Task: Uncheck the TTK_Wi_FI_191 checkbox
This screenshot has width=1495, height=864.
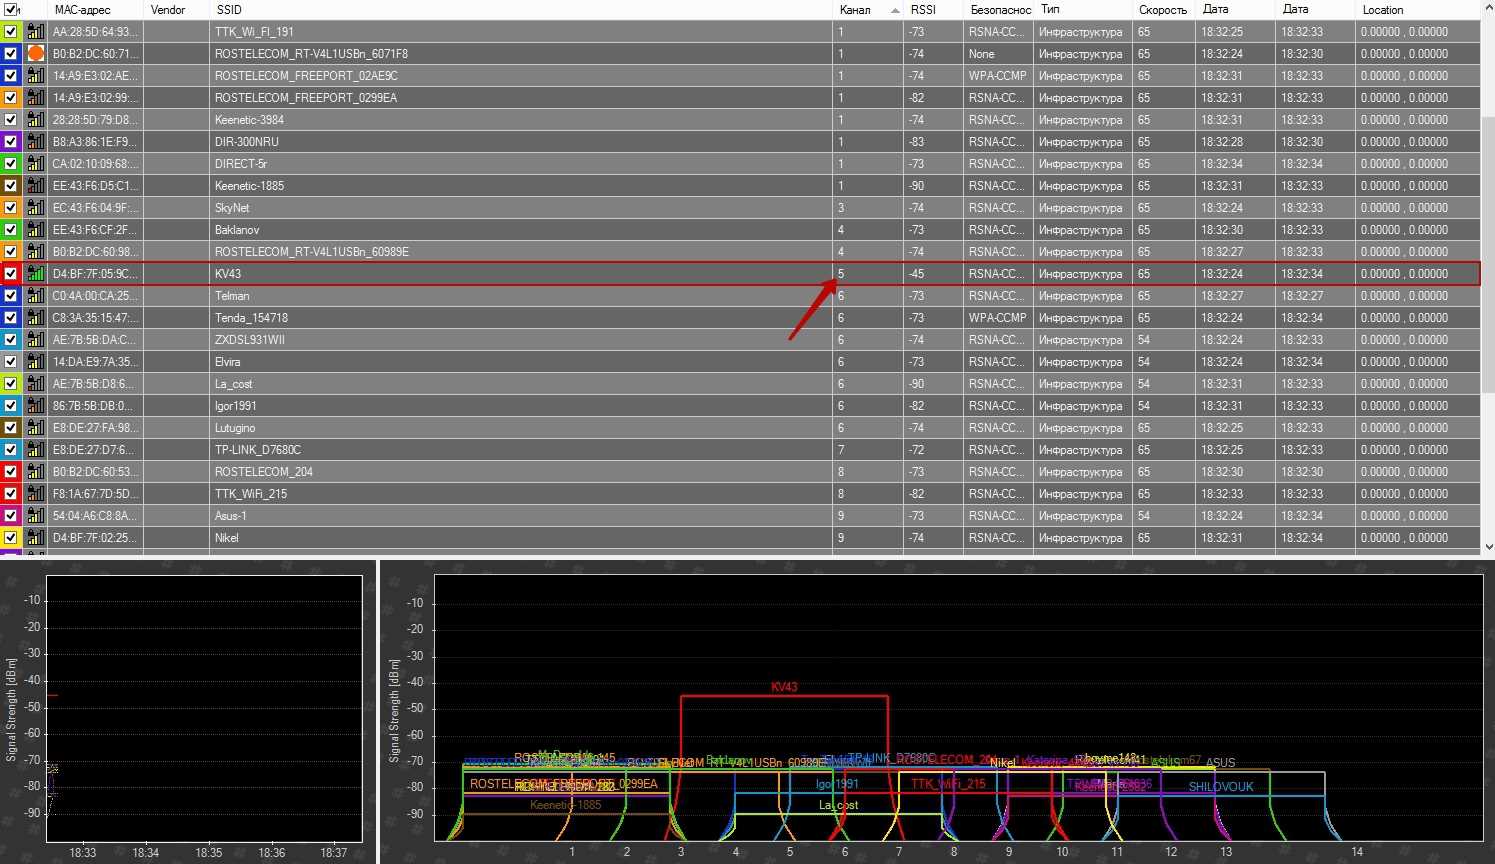Action: (10, 32)
